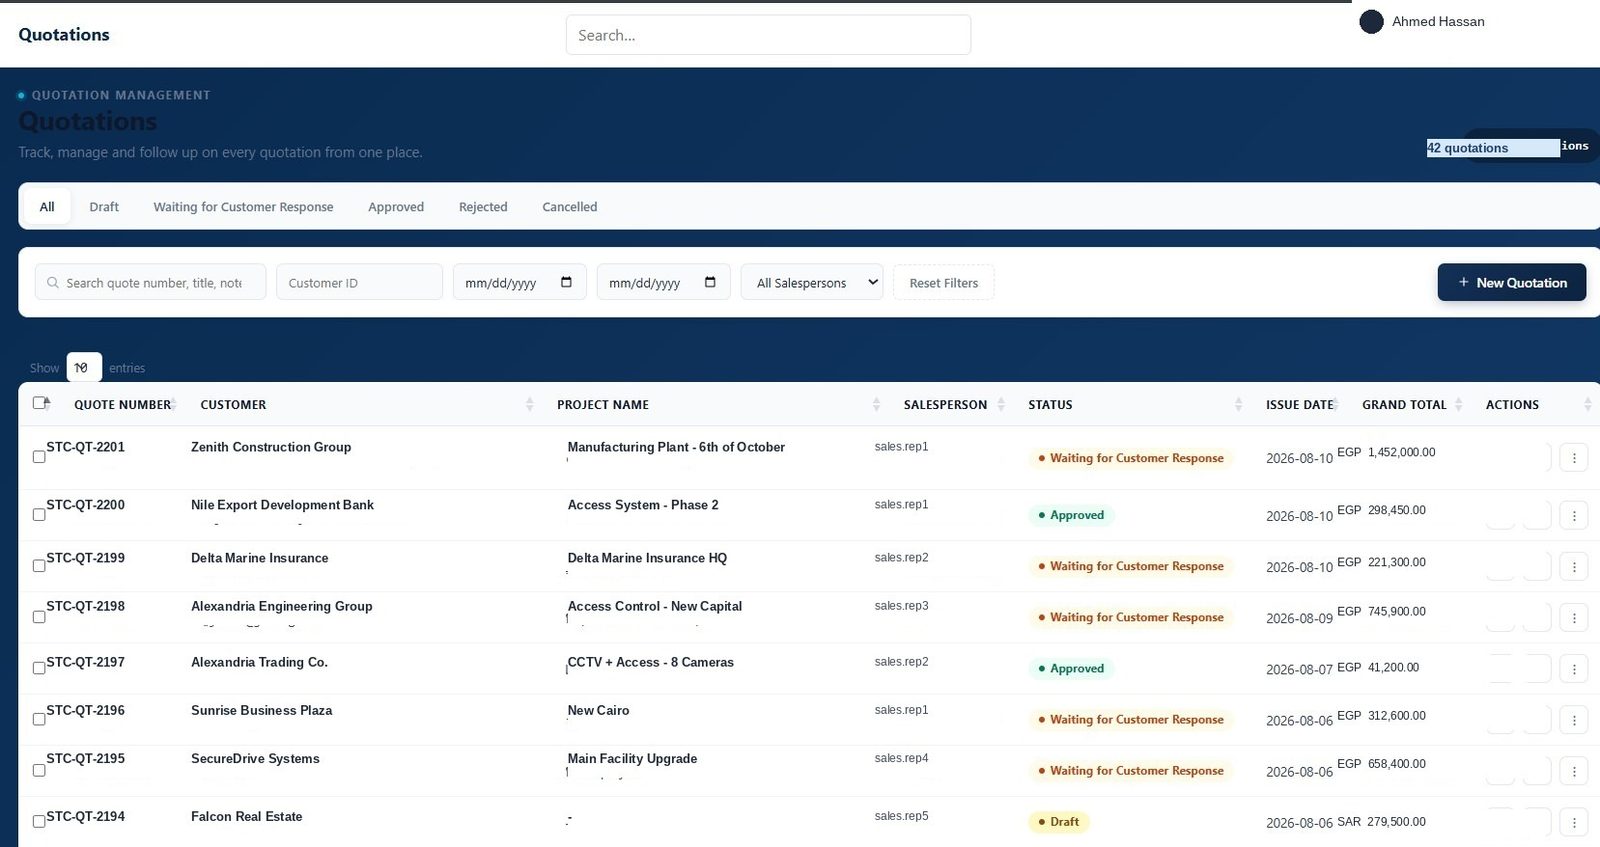This screenshot has width=1600, height=847.
Task: Switch to the Approved tab
Action: click(x=396, y=207)
